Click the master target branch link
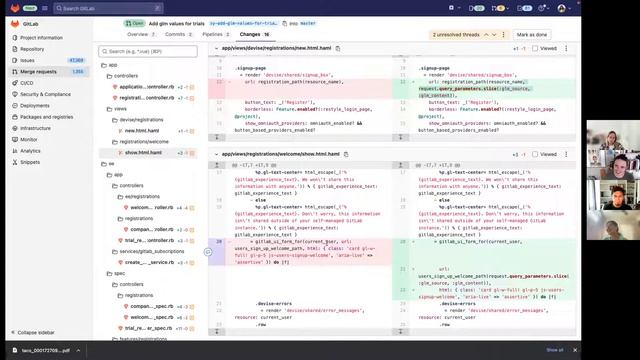 (x=308, y=24)
